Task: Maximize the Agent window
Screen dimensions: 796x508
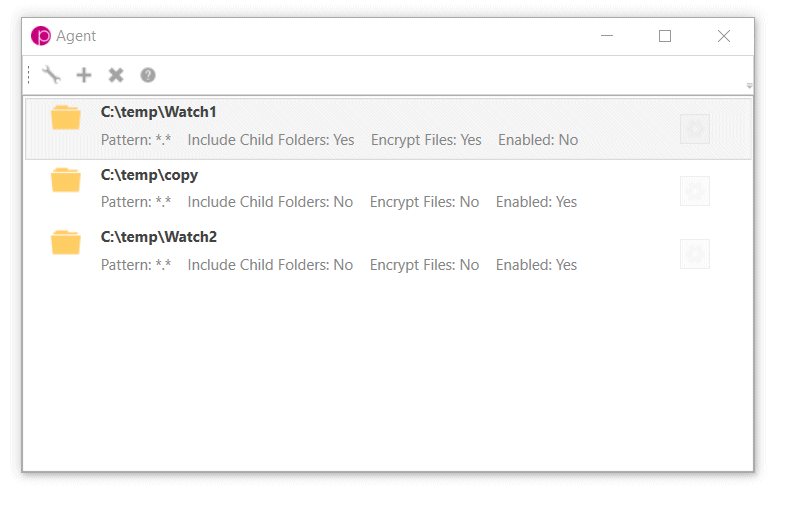Action: pos(665,36)
